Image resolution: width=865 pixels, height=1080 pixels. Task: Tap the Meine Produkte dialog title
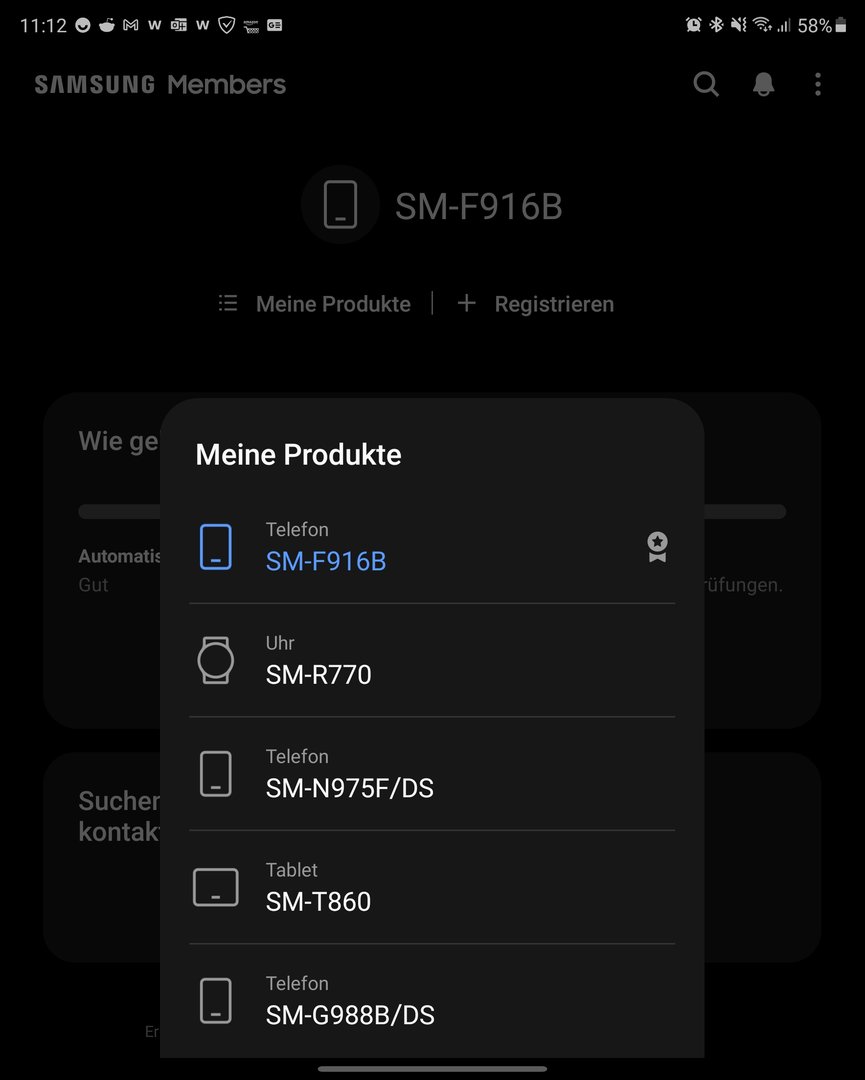tap(298, 455)
